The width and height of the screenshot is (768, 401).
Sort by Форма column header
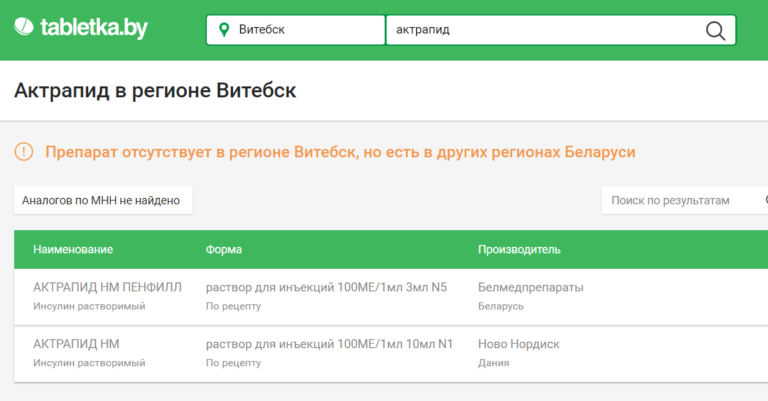click(224, 249)
